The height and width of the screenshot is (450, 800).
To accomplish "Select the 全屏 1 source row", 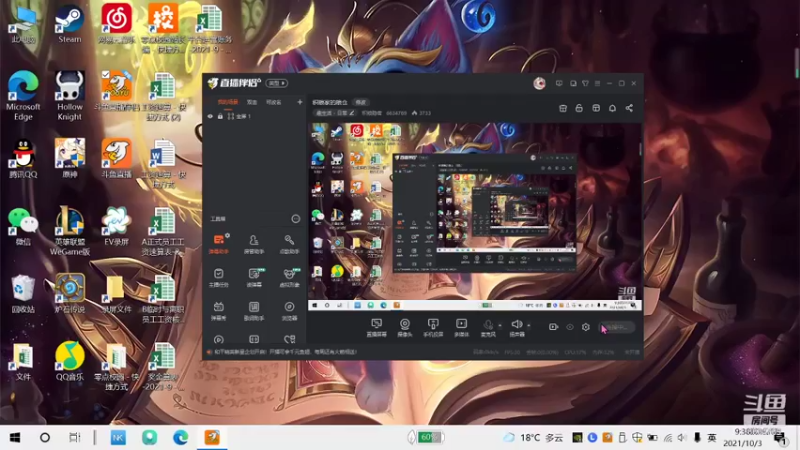I will point(254,116).
